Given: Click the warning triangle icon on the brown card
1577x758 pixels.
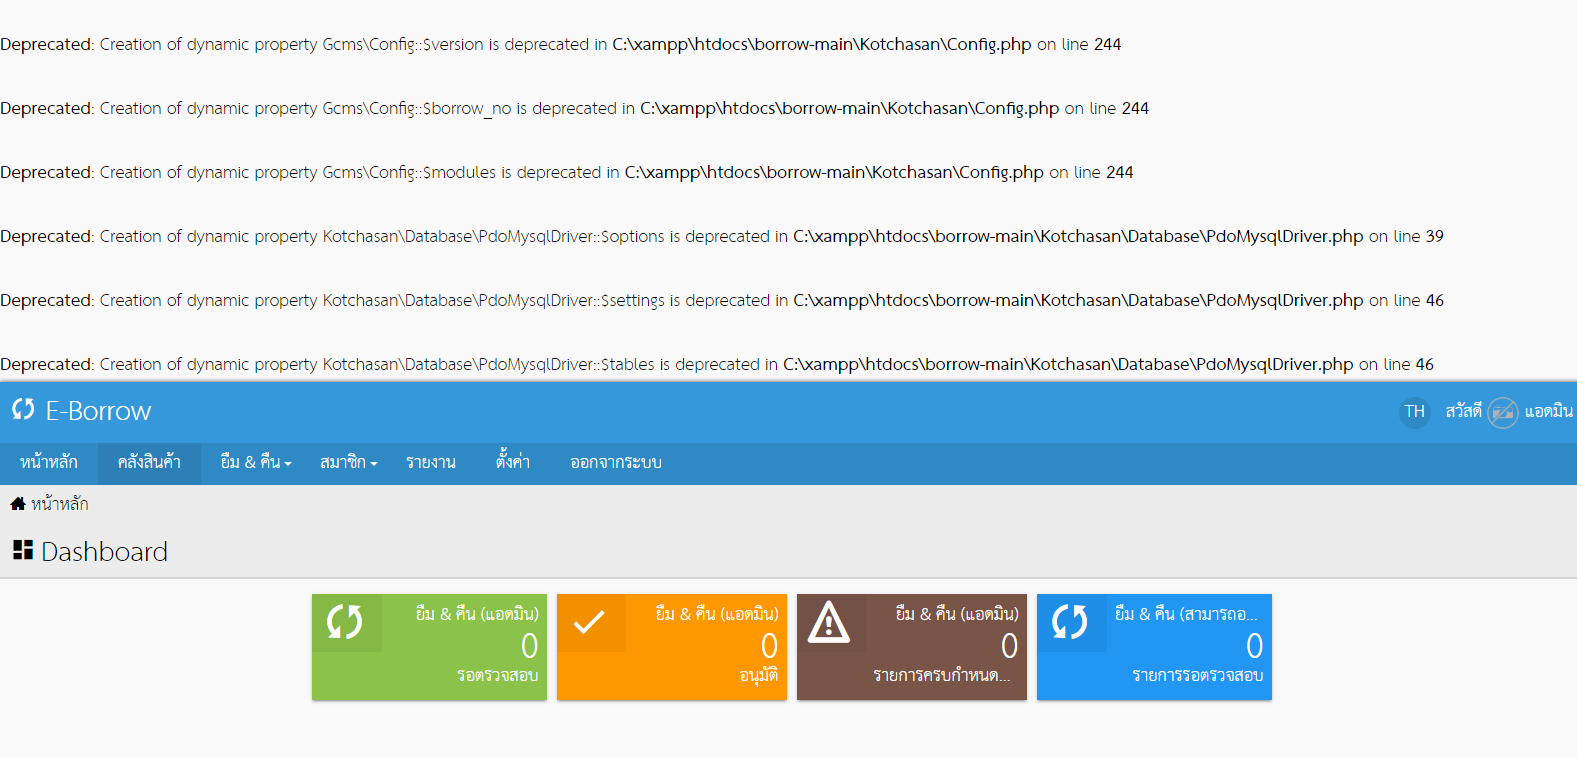Looking at the screenshot, I should [x=829, y=622].
